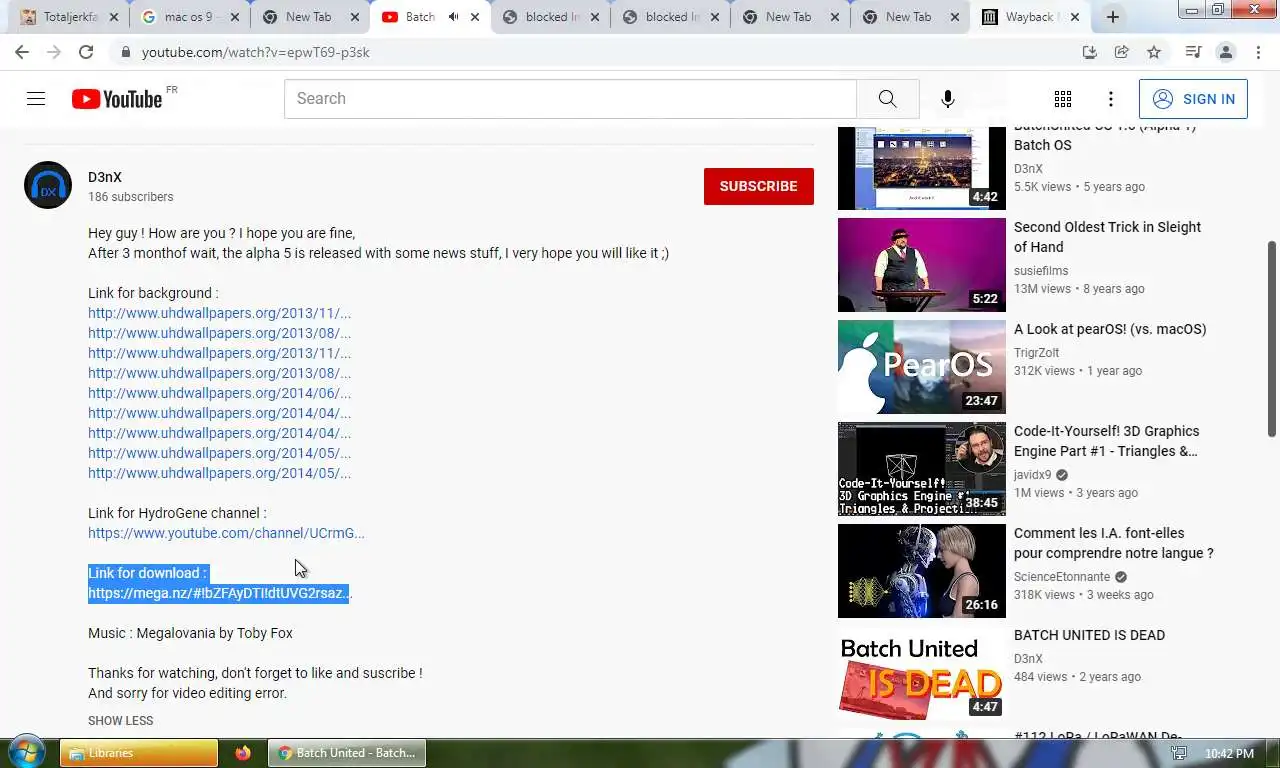Open a new tab with the plus button
Screen dimensions: 1280x768
(x=1113, y=17)
